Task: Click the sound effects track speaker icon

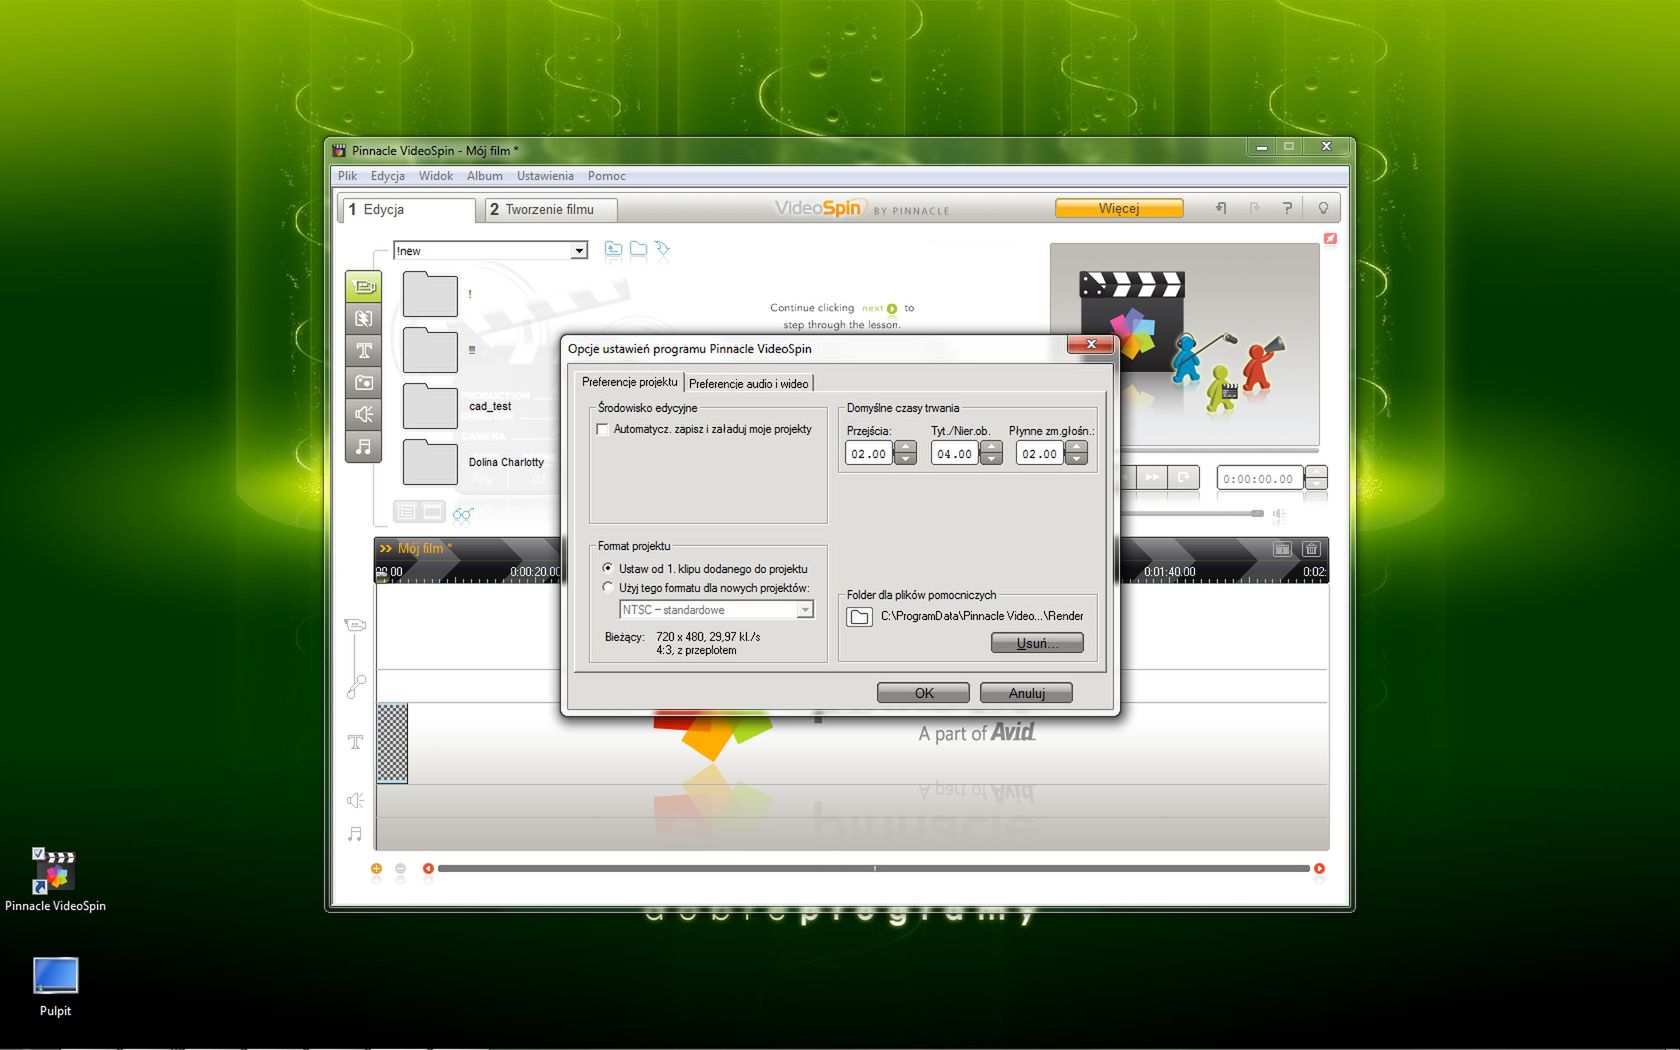Action: [355, 800]
